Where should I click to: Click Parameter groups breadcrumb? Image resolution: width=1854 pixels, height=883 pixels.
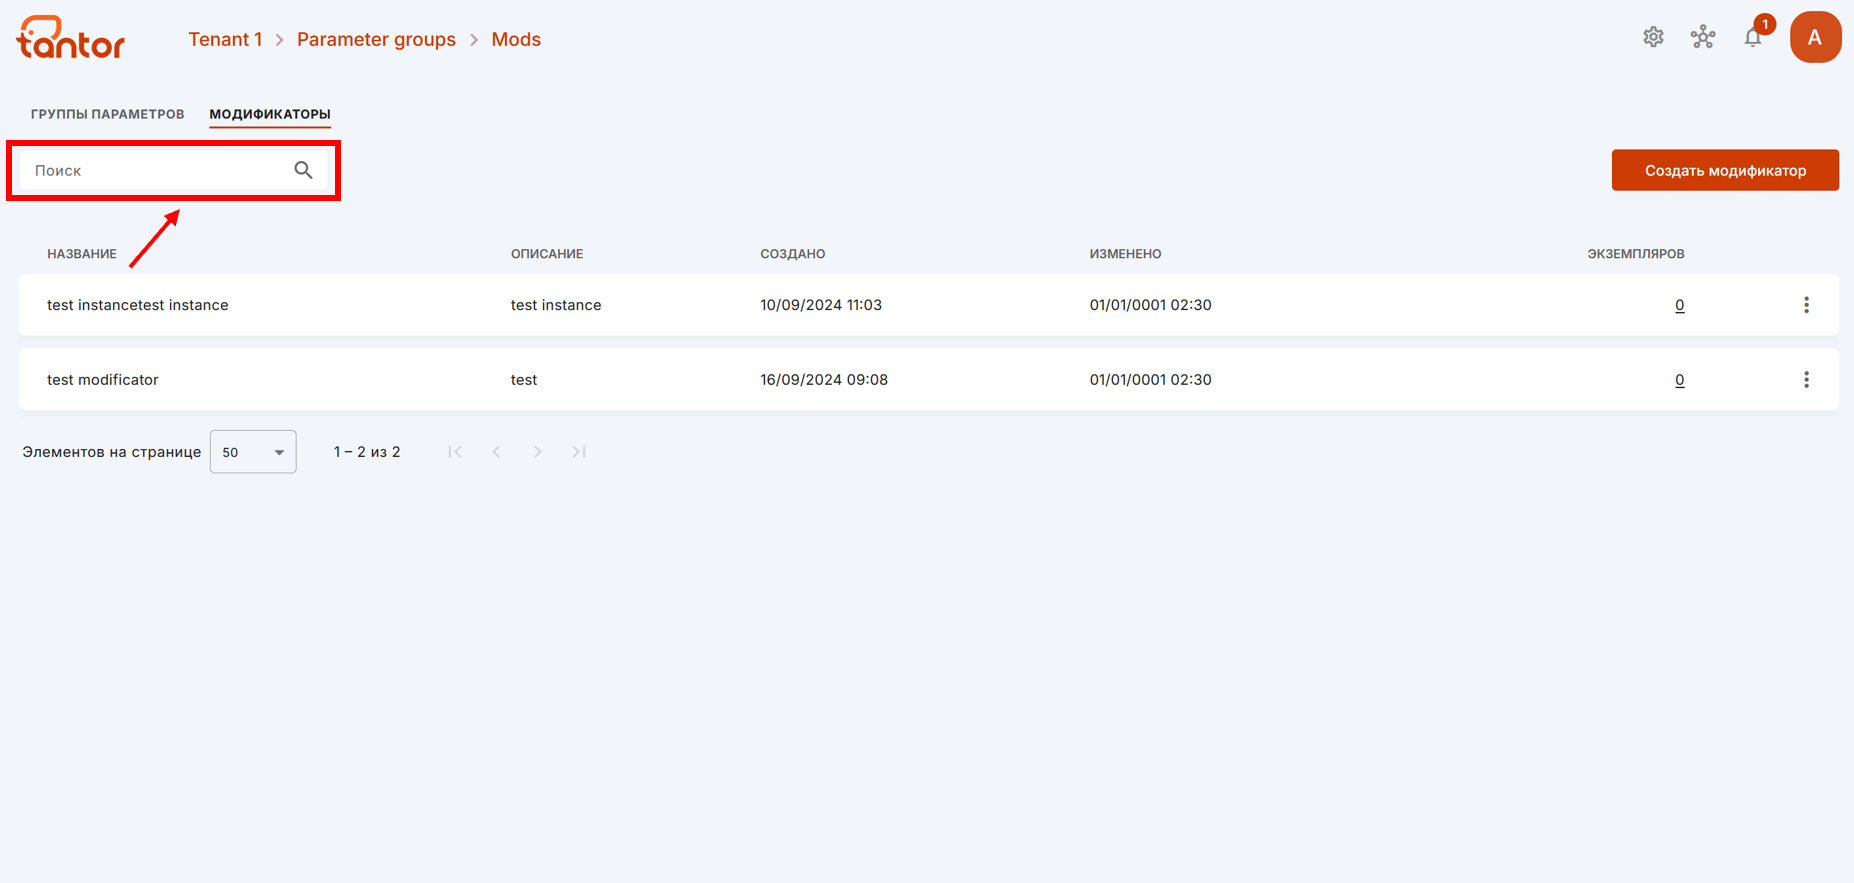pyautogui.click(x=376, y=39)
